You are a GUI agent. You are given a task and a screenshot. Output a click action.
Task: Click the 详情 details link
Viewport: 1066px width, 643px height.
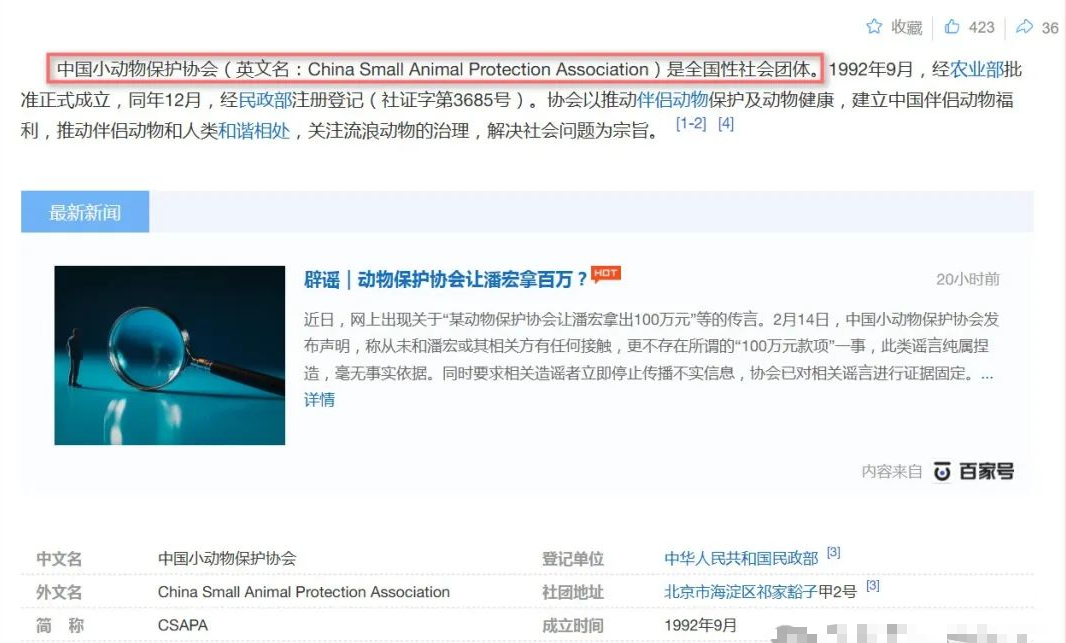click(319, 400)
